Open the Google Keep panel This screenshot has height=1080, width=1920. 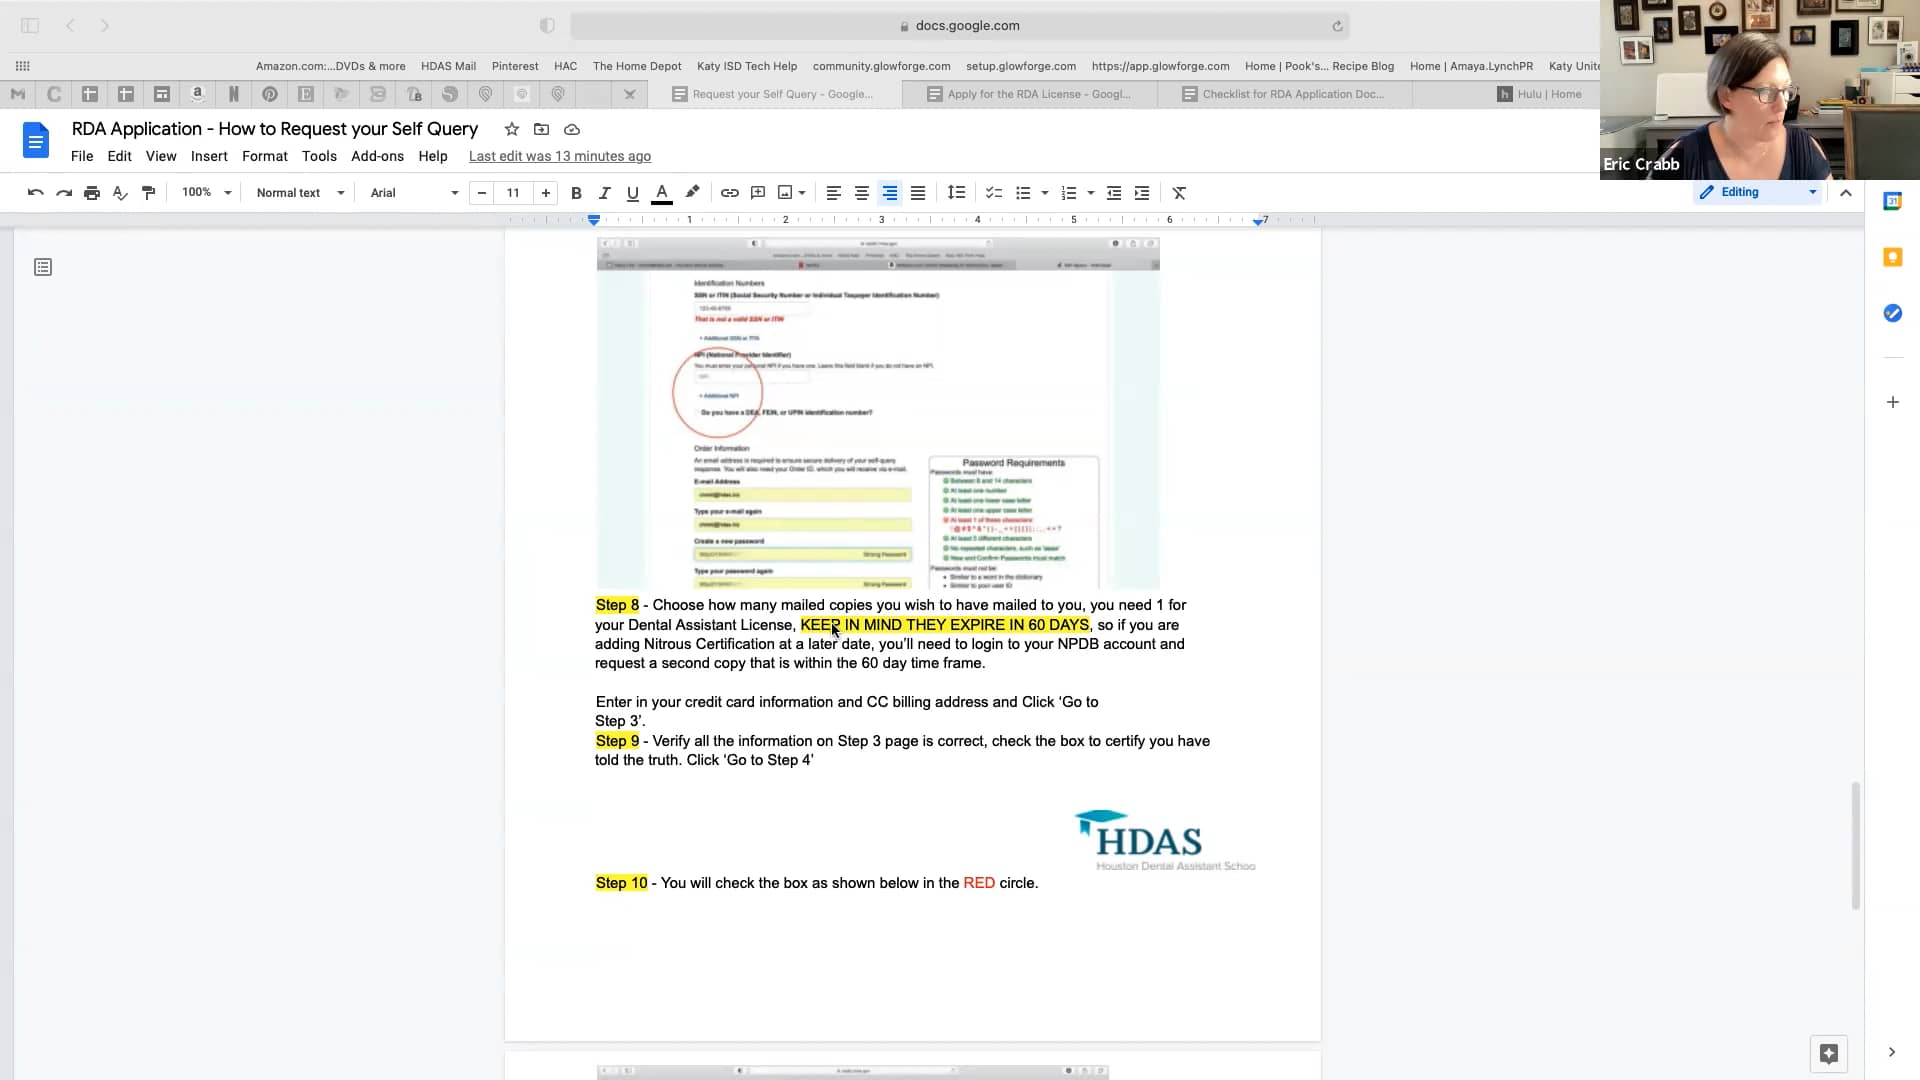(1893, 257)
